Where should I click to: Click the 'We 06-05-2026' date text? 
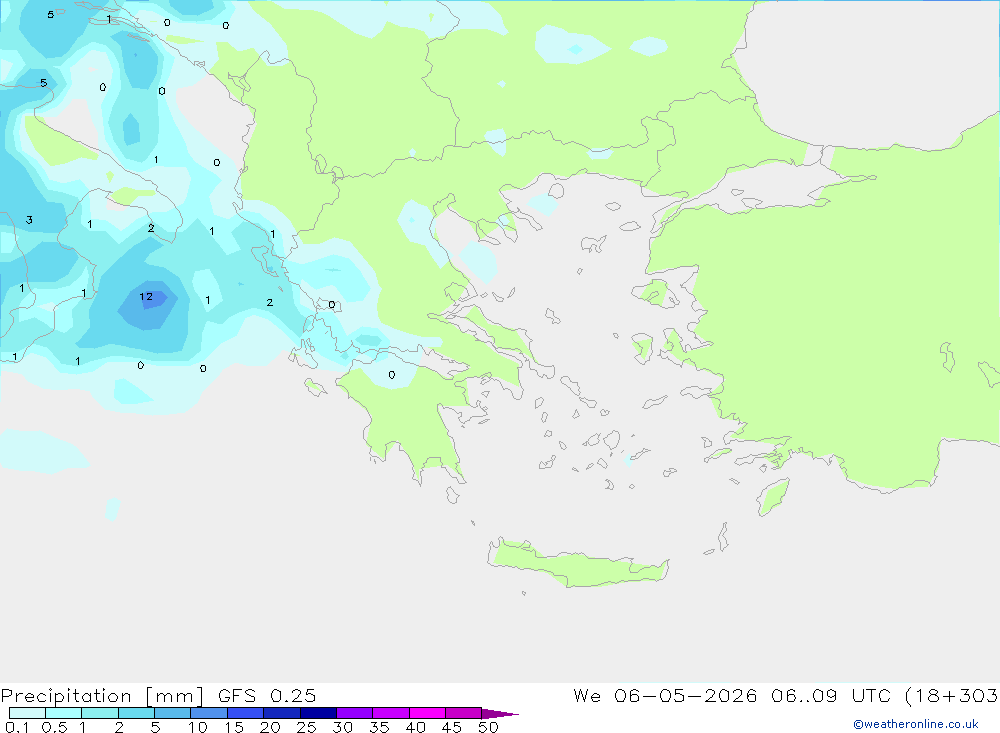click(665, 695)
